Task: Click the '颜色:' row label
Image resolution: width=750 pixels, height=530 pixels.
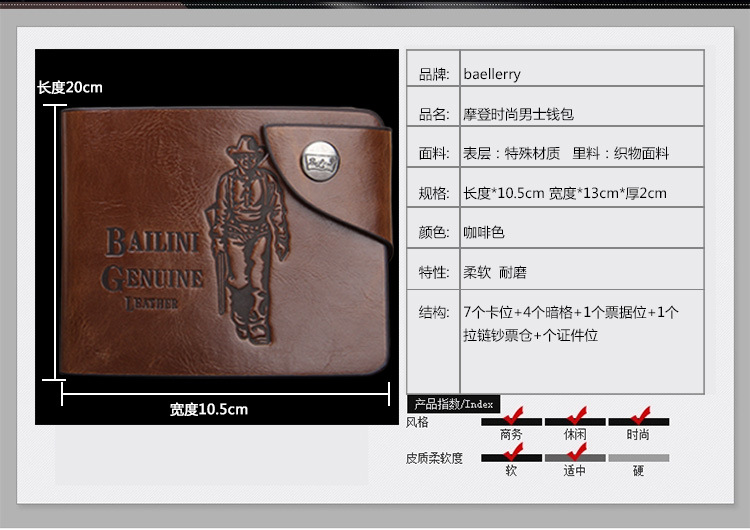Action: click(434, 232)
